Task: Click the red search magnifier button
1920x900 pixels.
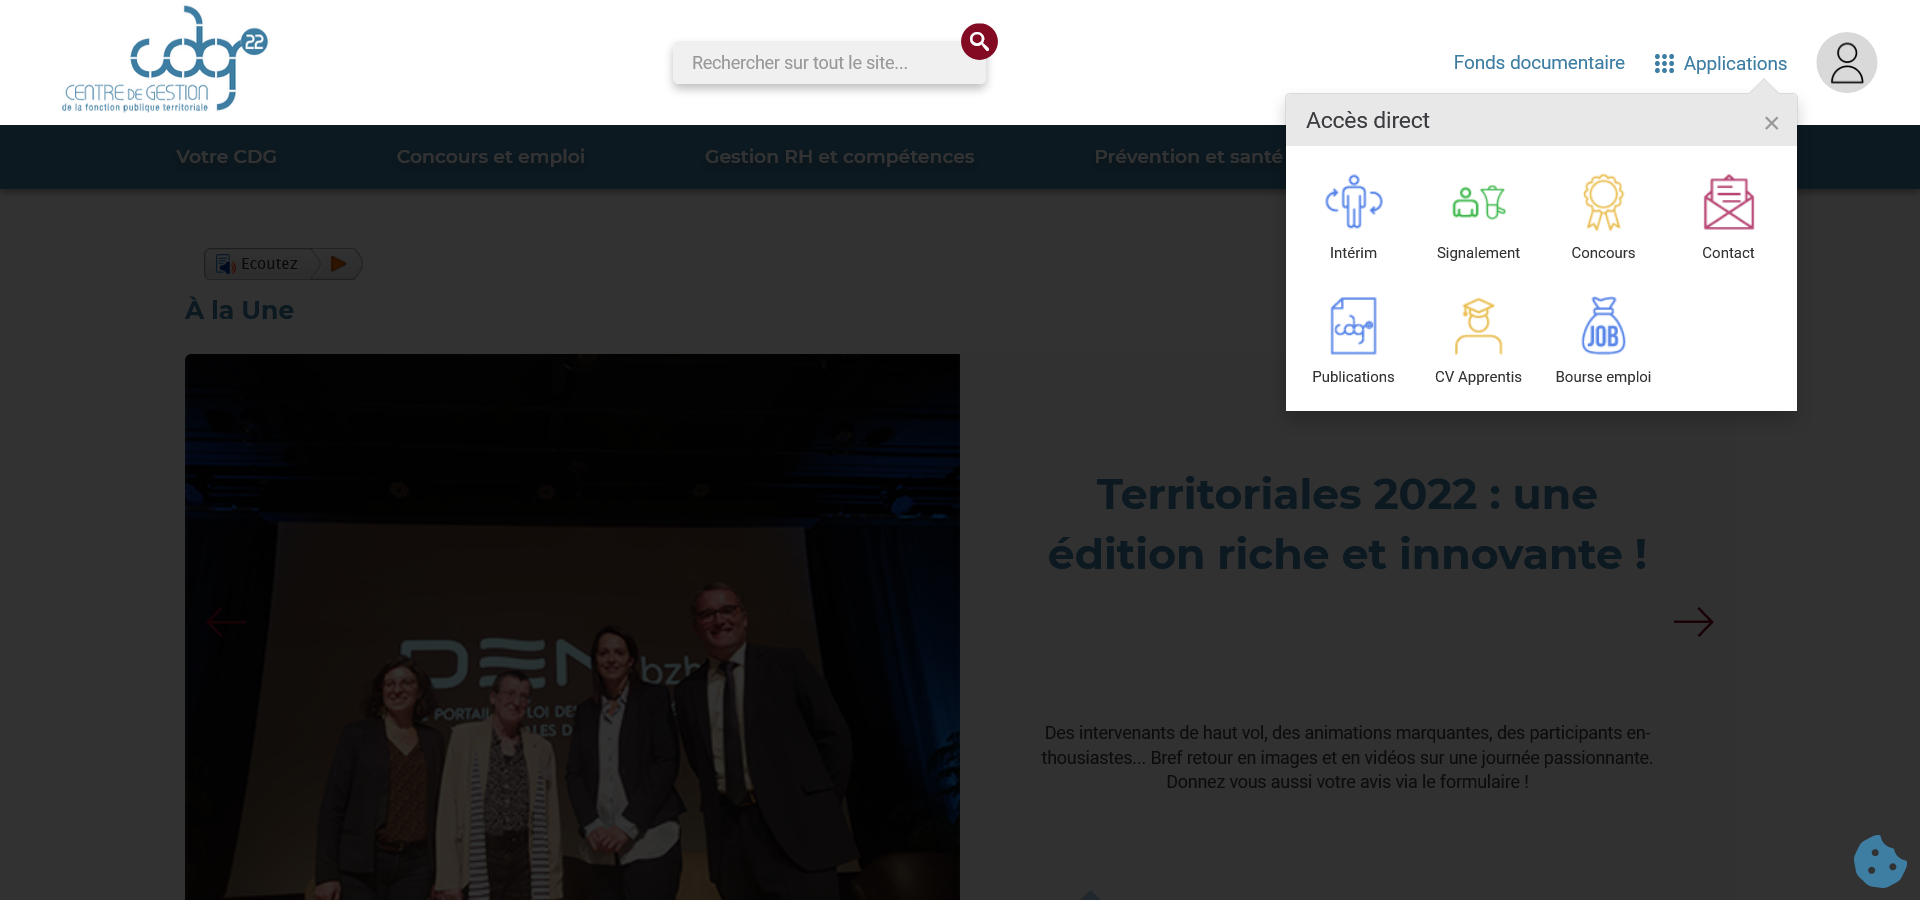Action: point(979,42)
